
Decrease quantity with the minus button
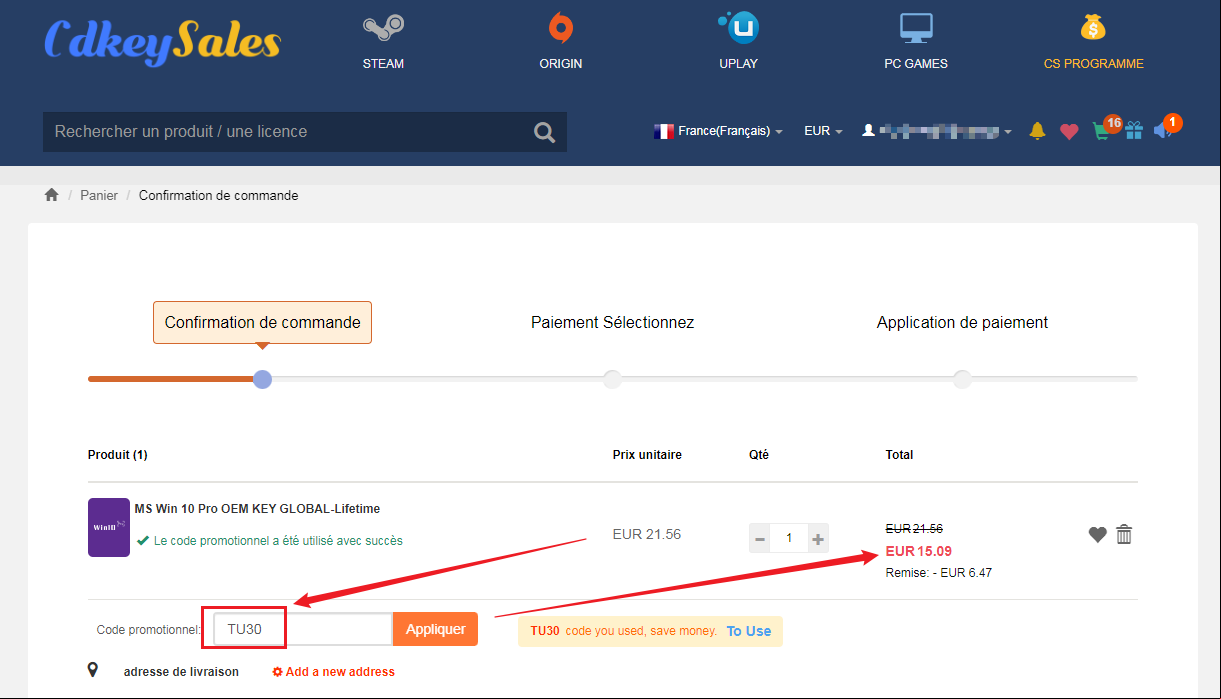point(760,539)
